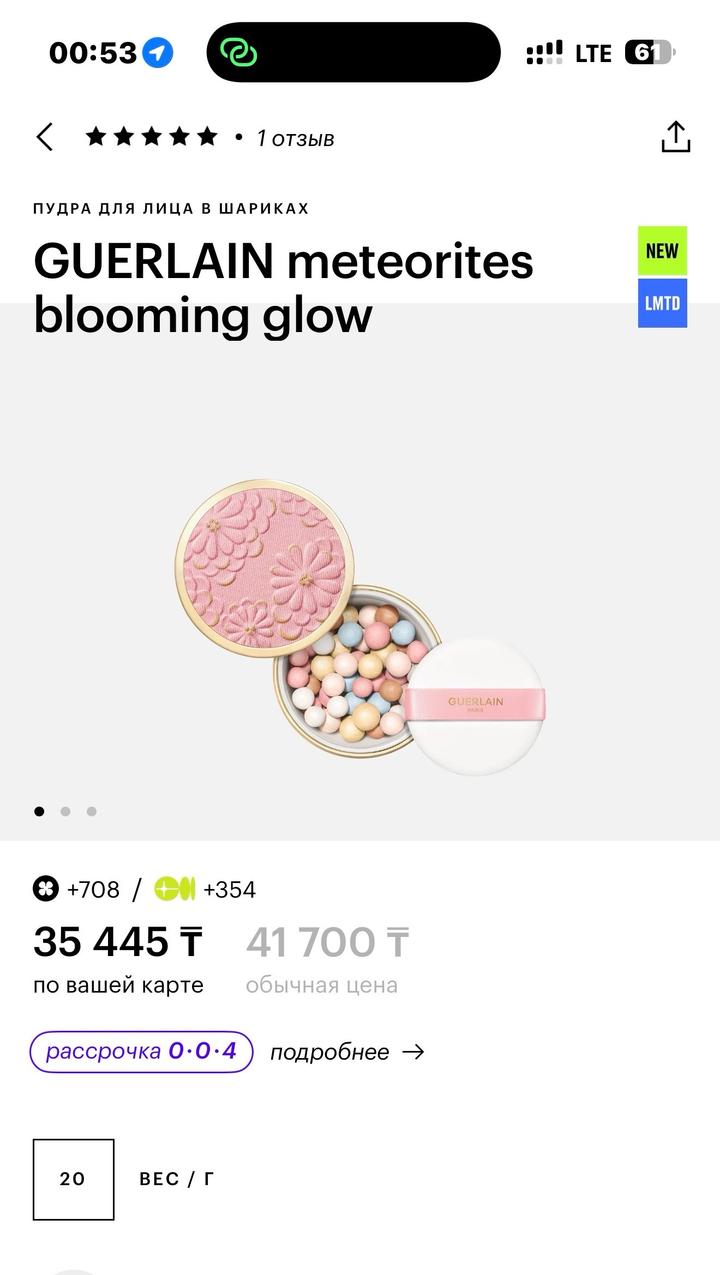
Task: Tap the share icon
Action: 676,137
